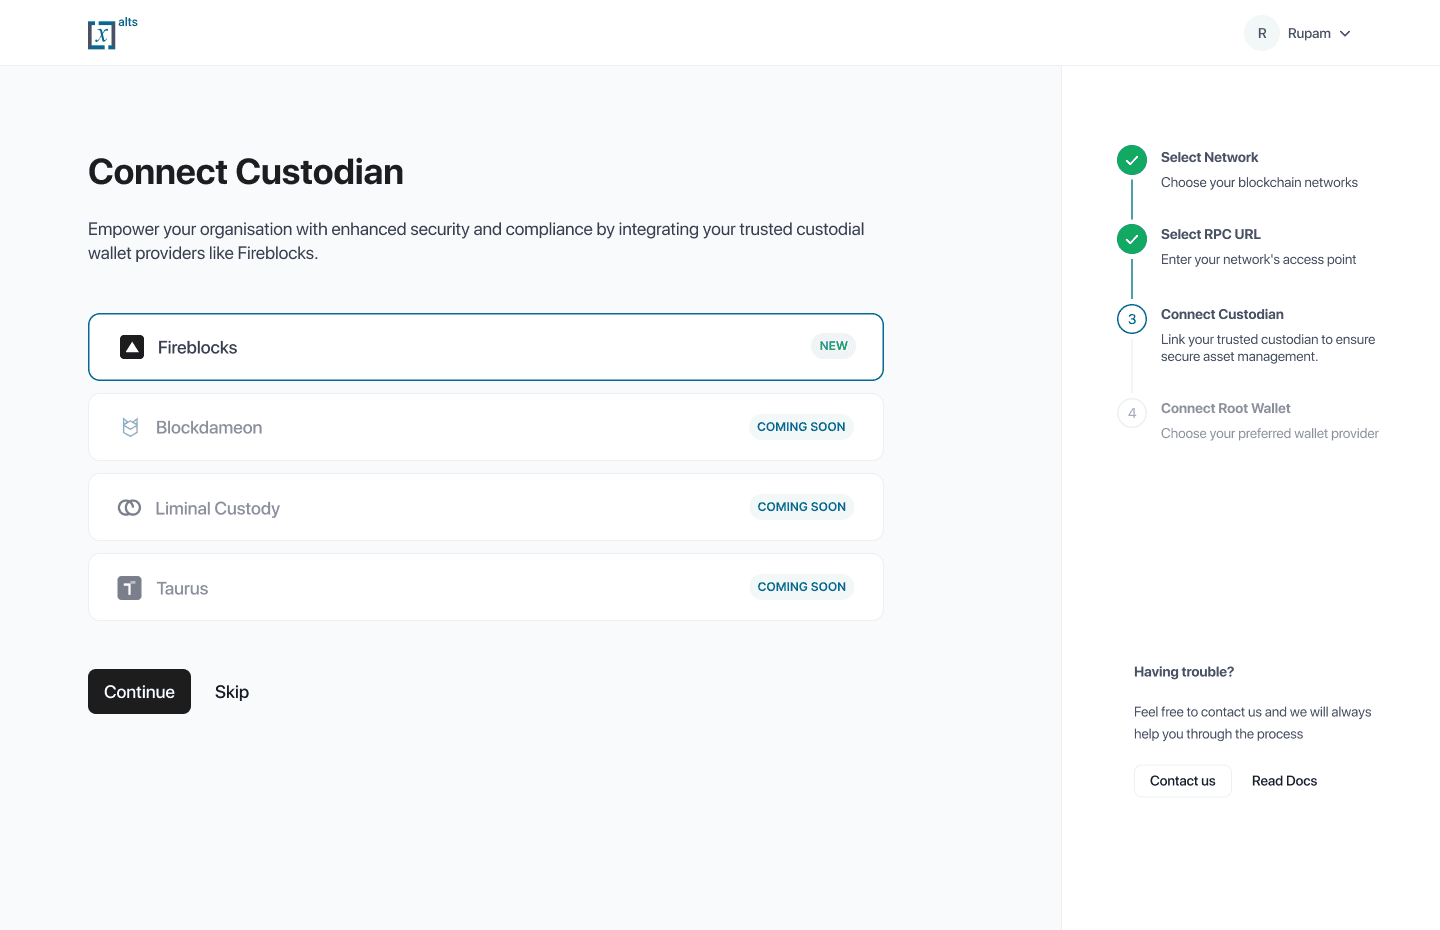This screenshot has height=930, width=1440.
Task: Click the Select Network green checkmark
Action: (x=1132, y=160)
